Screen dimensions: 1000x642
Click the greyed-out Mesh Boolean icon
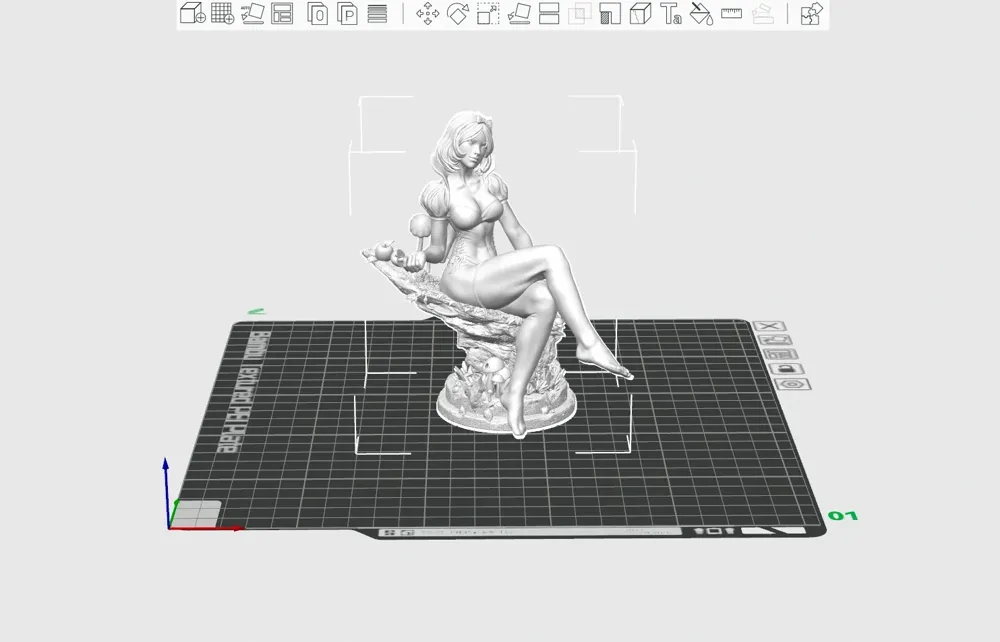coord(579,13)
